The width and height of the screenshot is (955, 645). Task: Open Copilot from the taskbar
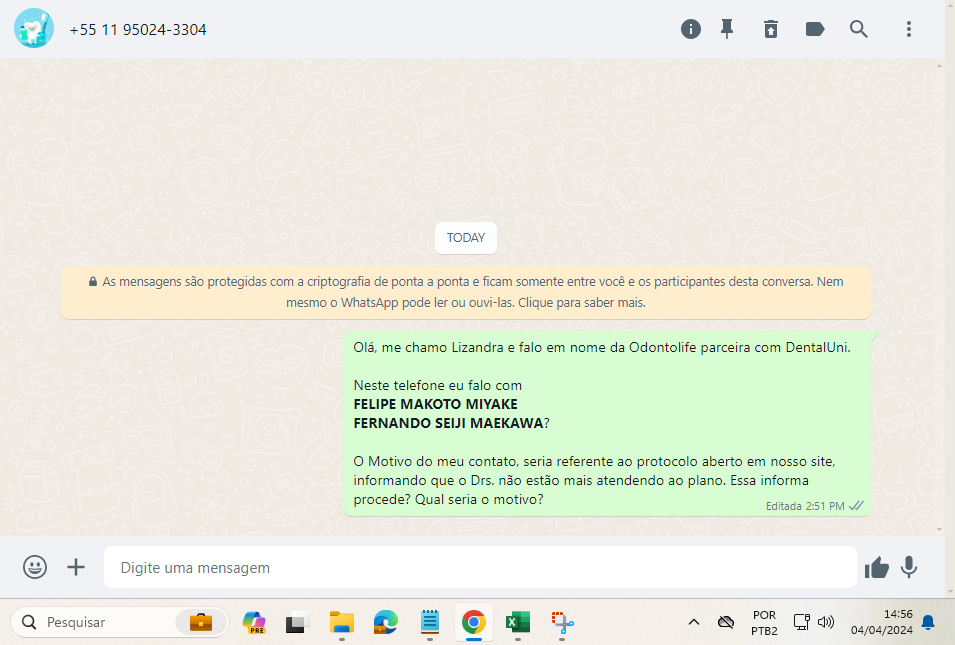254,622
